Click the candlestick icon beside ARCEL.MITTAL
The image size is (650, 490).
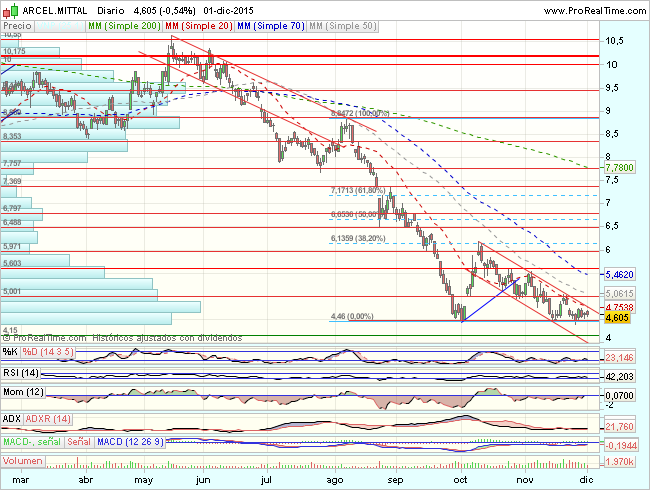(11, 11)
